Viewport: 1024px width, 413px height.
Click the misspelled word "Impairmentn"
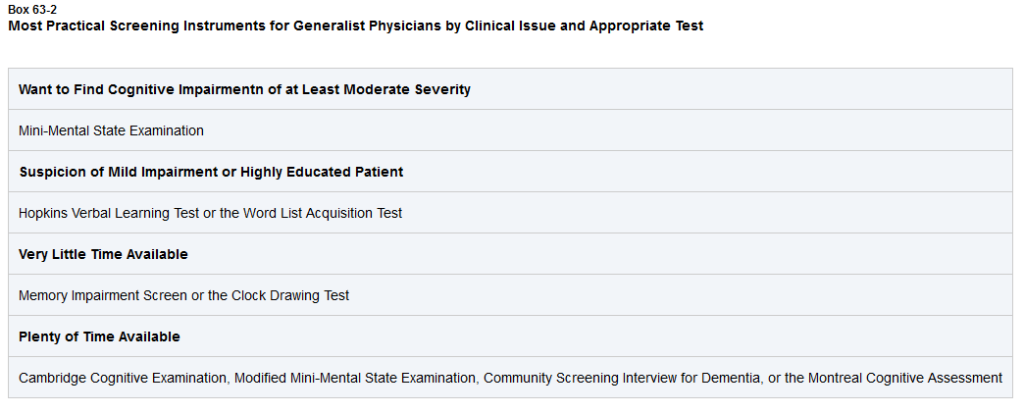tap(212, 89)
